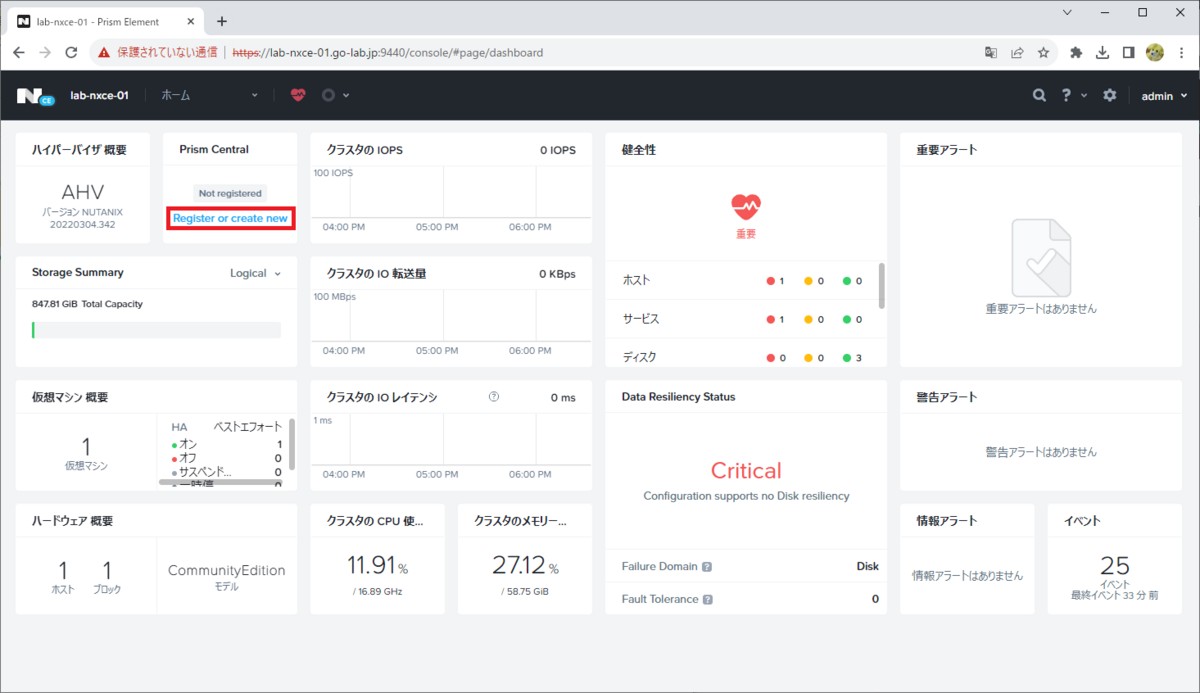Open the Logical storage view dropdown

click(256, 273)
